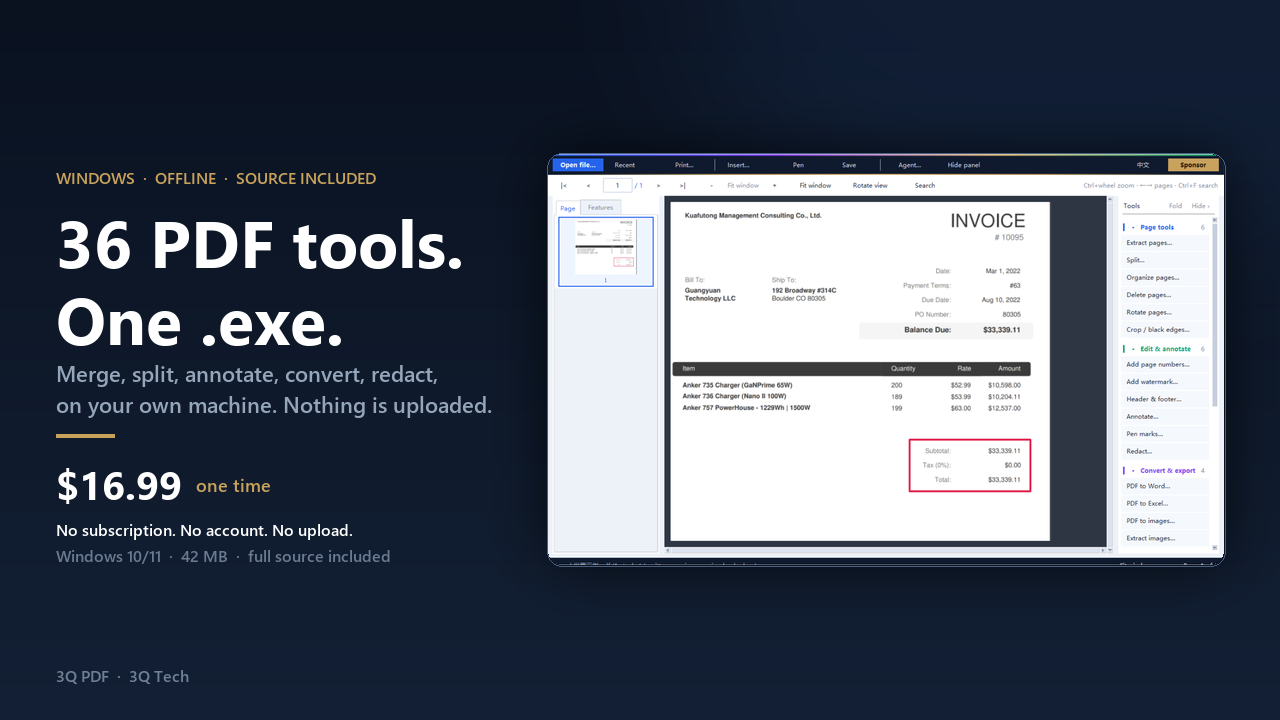Viewport: 1280px width, 720px height.
Task: Zoom in with the plus button
Action: coord(774,185)
